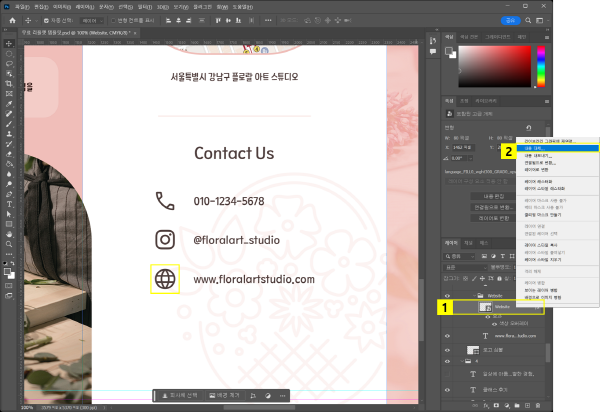This screenshot has height=412, width=600.
Task: Hide the www.flora...tudio.com text layer
Action: [447, 336]
